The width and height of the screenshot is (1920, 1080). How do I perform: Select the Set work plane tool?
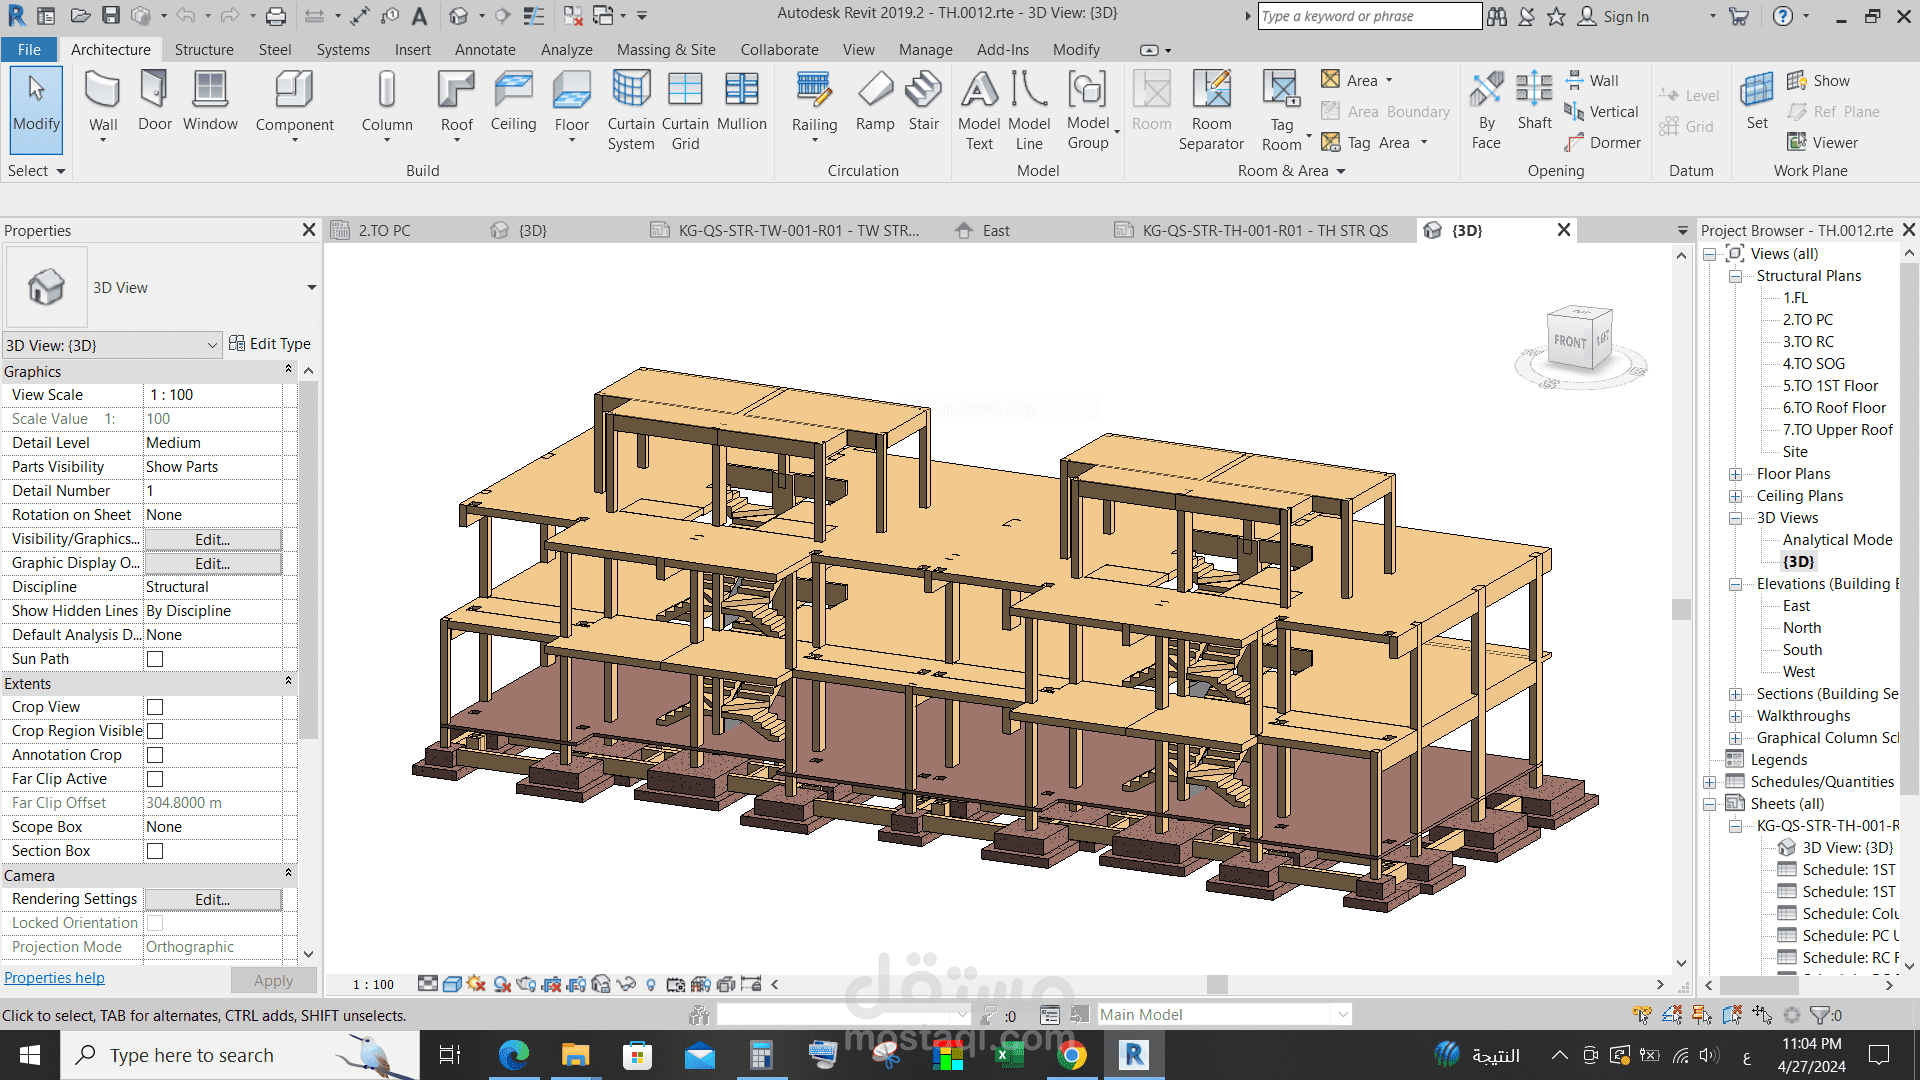(x=1757, y=102)
